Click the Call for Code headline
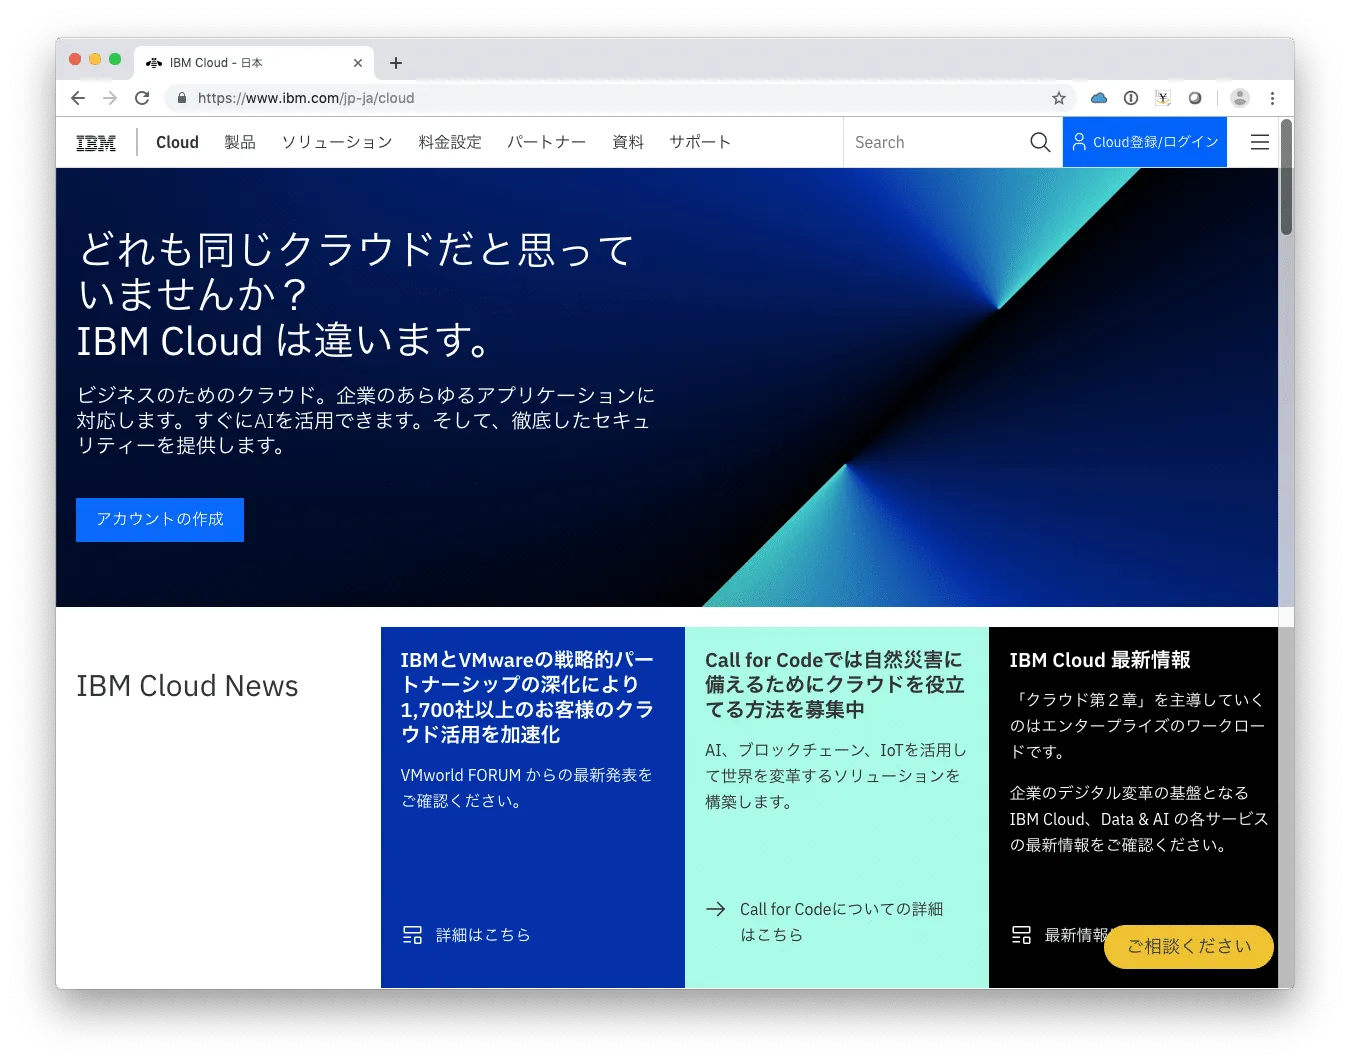The width and height of the screenshot is (1350, 1063). (x=835, y=685)
